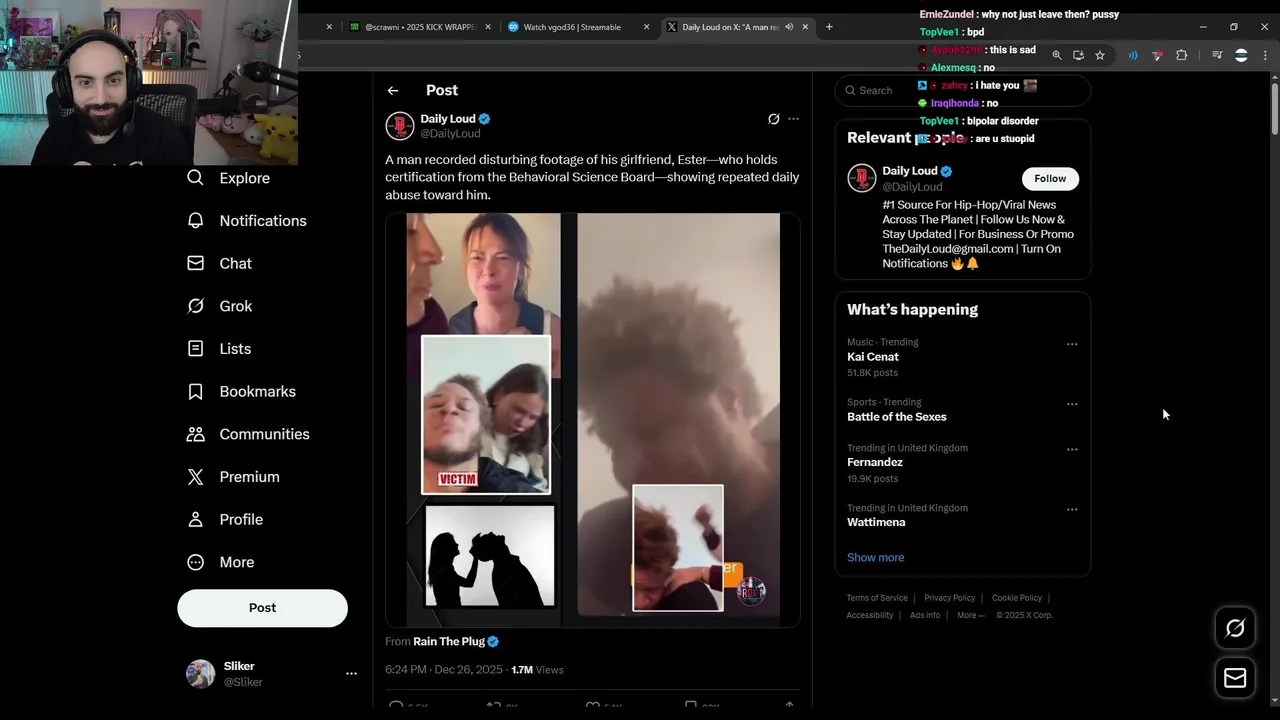
Task: Open Lists from the sidebar
Action: [x=219, y=349]
